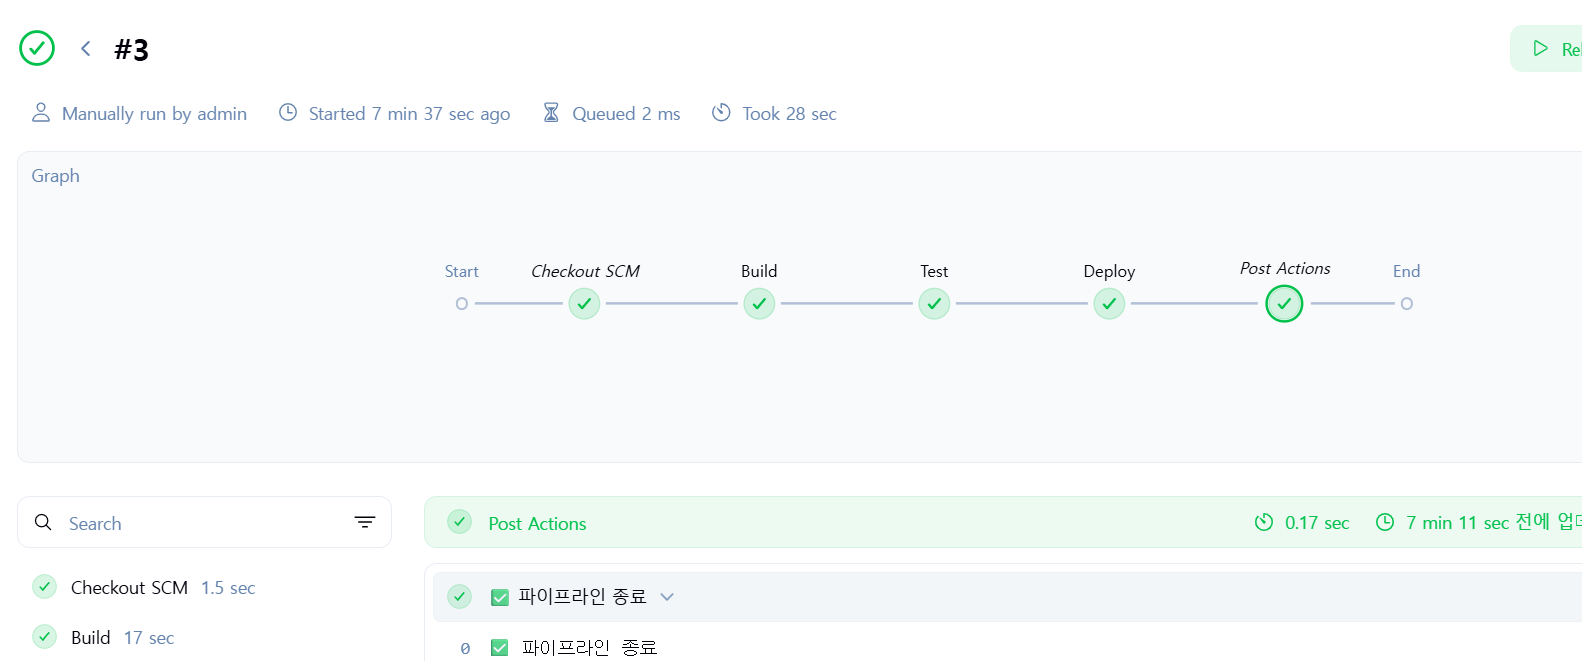Select the Deploy stage node in graph
Viewport: 1582px width, 661px height.
pyautogui.click(x=1109, y=303)
